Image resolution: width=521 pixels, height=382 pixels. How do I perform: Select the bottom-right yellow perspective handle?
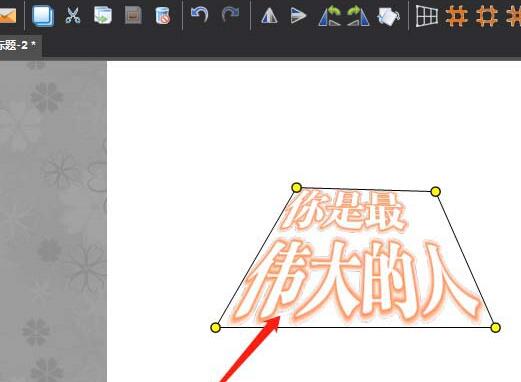point(495,328)
